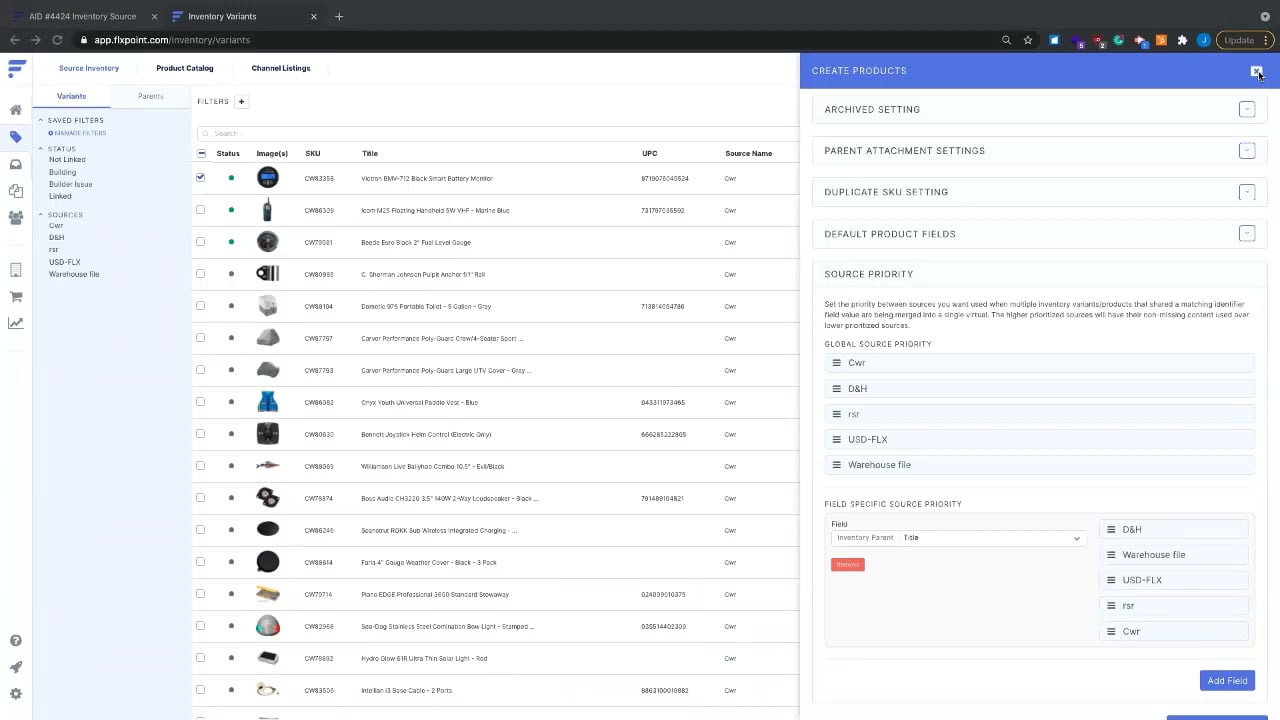Open the Victron battery monitor thumbnail

click(267, 178)
